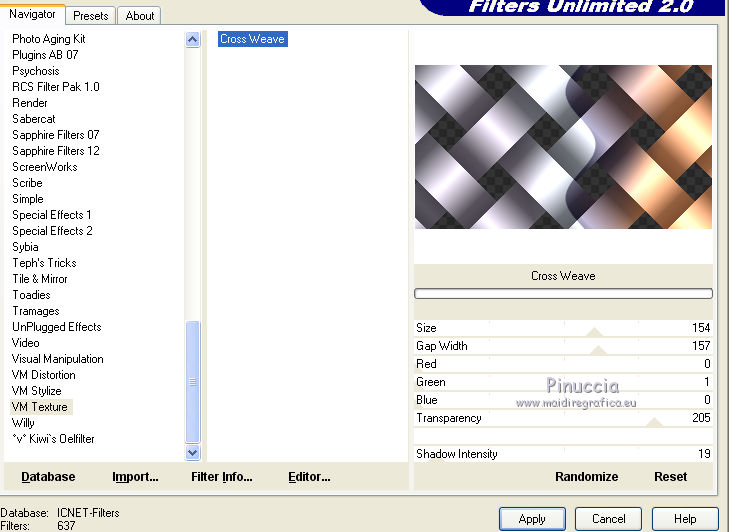Select Sybia category
This screenshot has height=532, width=729.
[25, 247]
